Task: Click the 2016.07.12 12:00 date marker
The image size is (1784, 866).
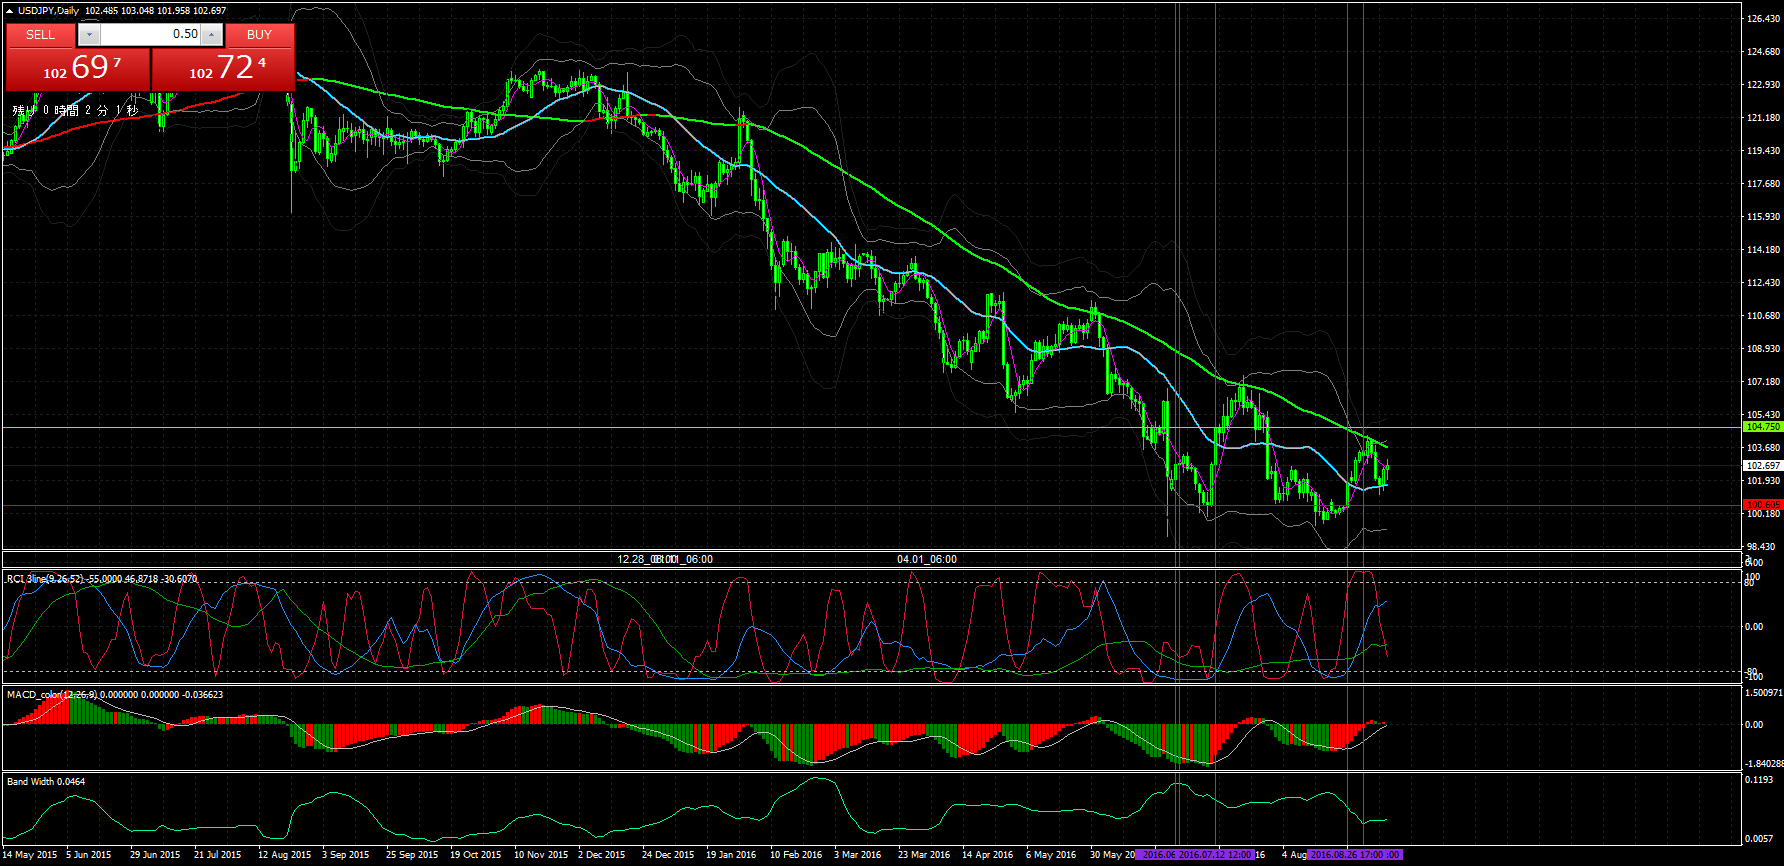Action: point(1215,855)
